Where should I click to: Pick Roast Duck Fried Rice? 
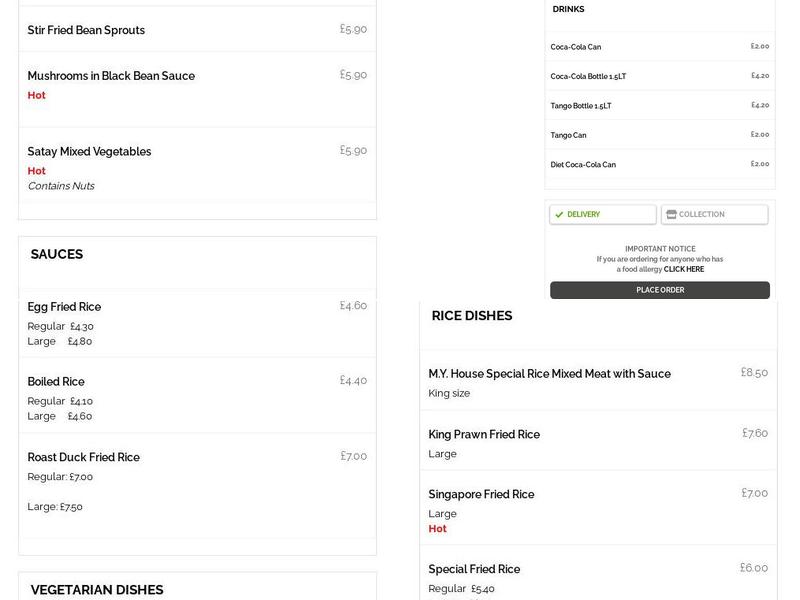[x=83, y=458]
